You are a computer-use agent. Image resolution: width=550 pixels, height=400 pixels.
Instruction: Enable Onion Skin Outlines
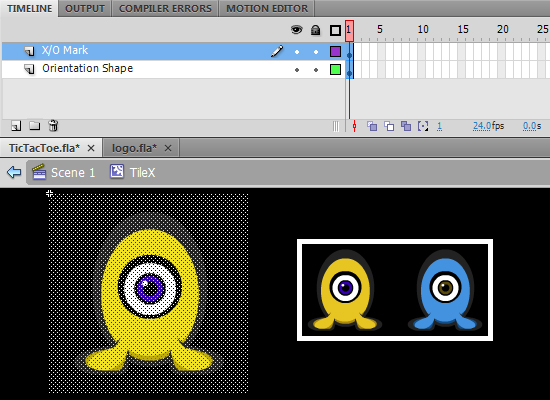point(389,126)
